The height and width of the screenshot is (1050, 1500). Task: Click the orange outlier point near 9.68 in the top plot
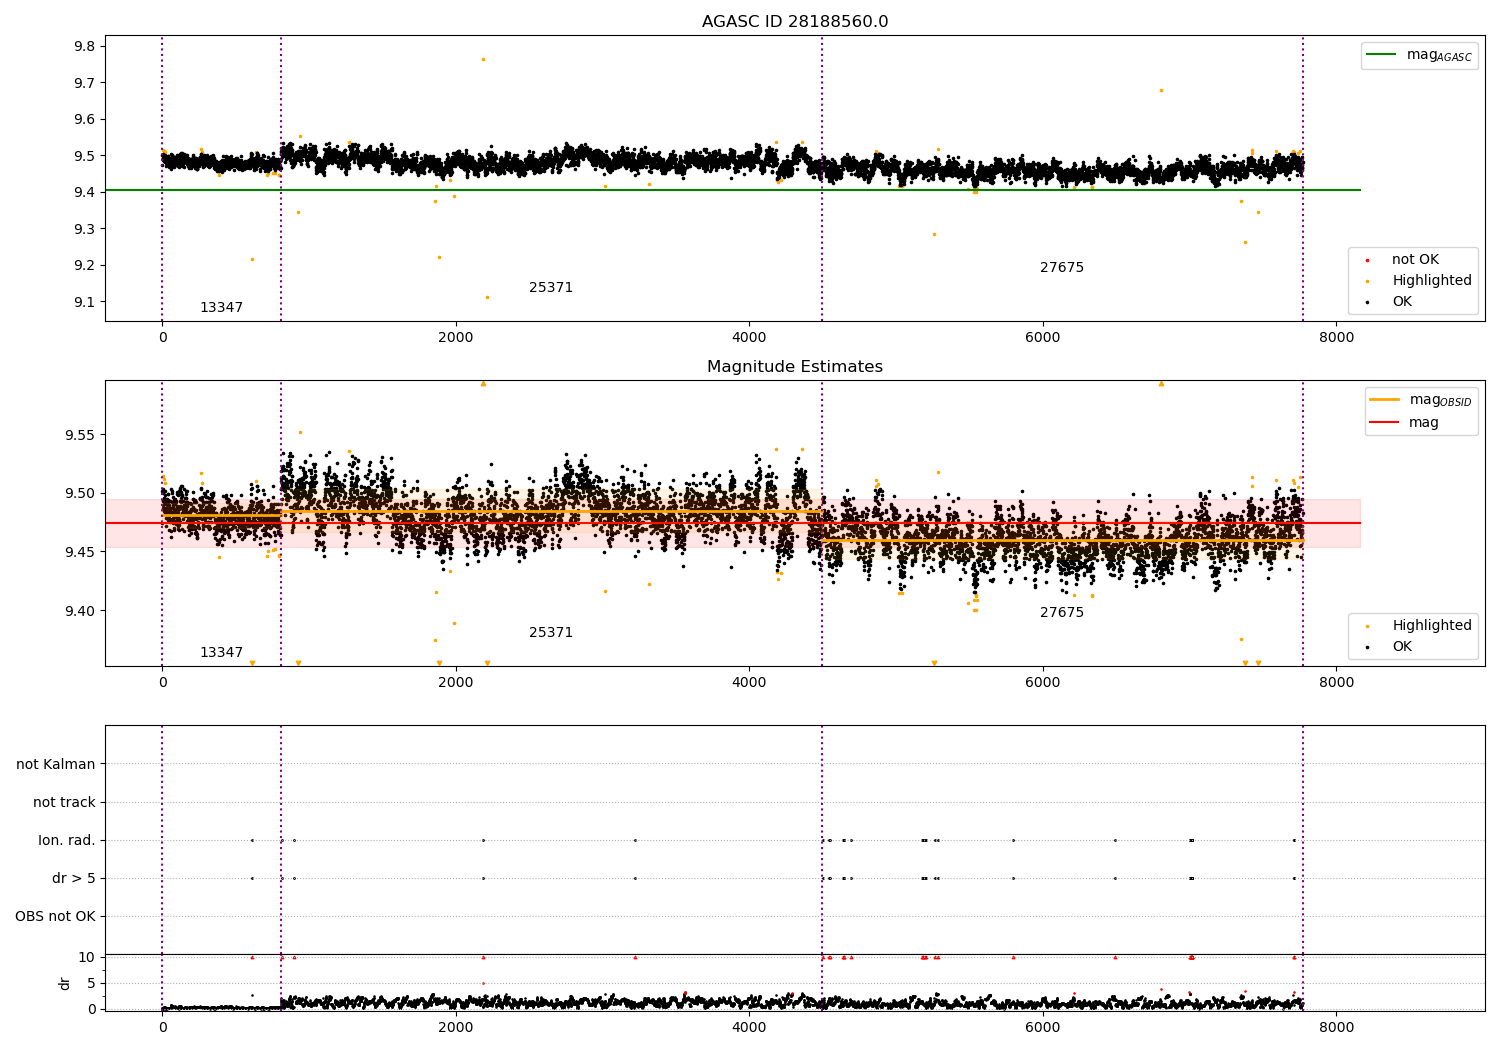point(1161,90)
